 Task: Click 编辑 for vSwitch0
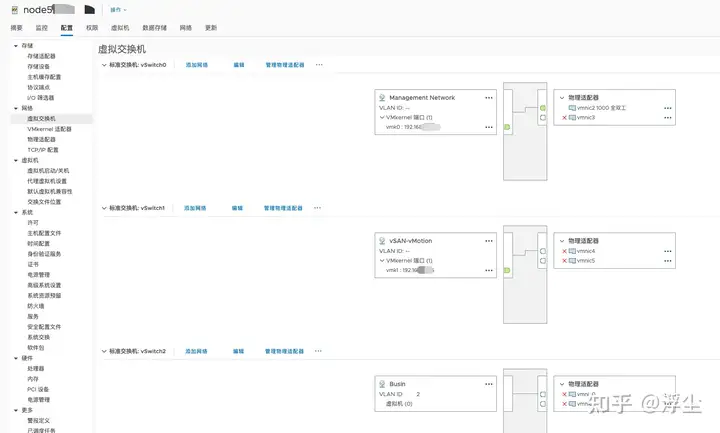click(239, 65)
